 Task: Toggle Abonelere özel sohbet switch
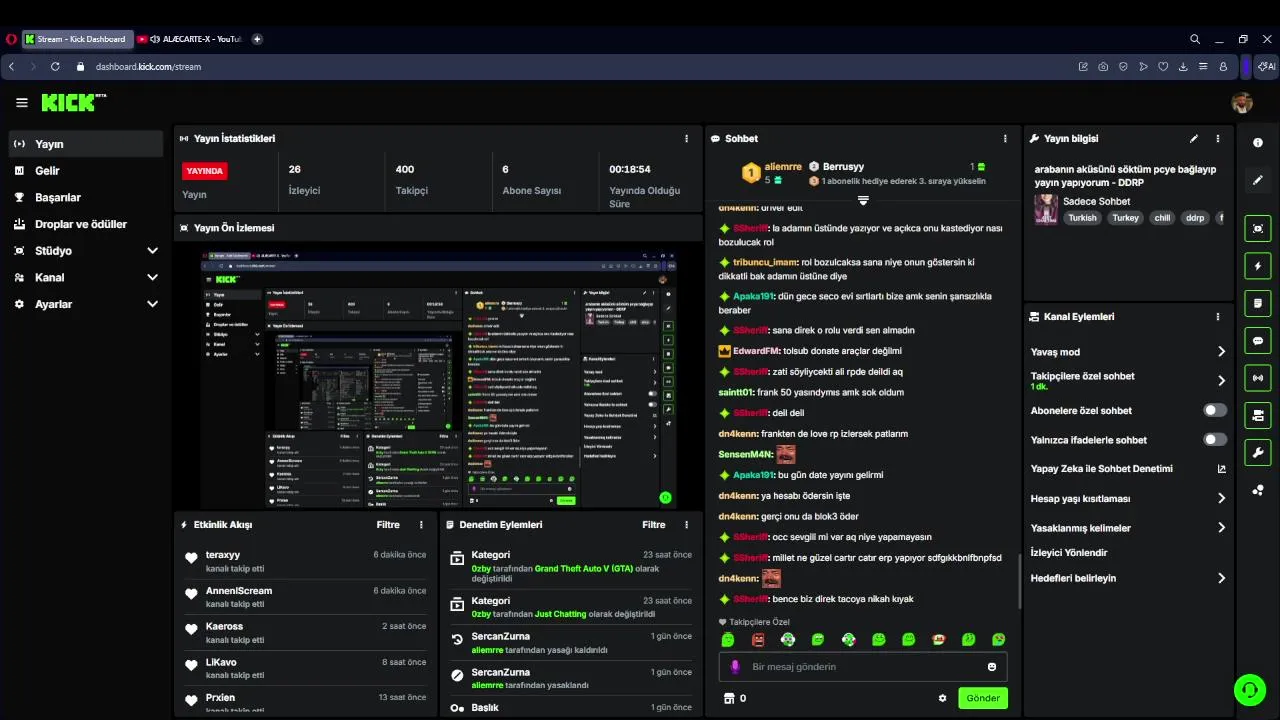[1215, 411]
